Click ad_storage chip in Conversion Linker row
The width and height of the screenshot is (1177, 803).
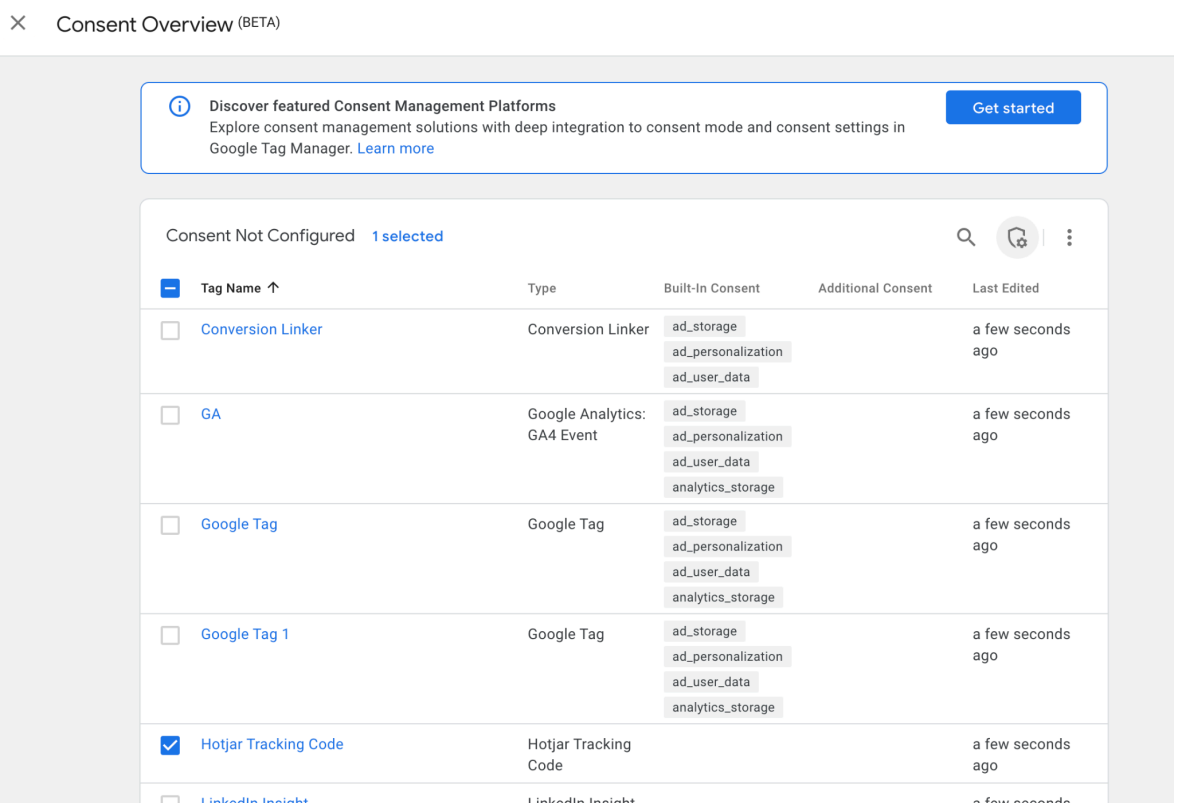click(704, 326)
